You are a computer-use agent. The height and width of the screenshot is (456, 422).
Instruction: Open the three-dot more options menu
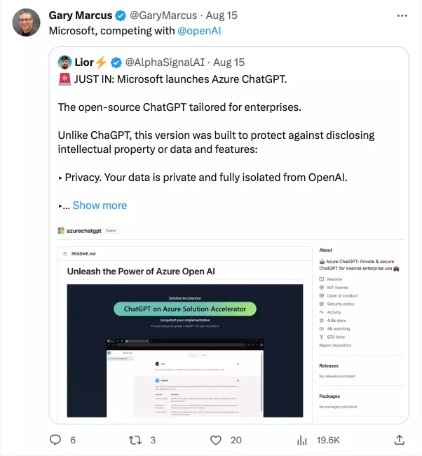coord(402,16)
